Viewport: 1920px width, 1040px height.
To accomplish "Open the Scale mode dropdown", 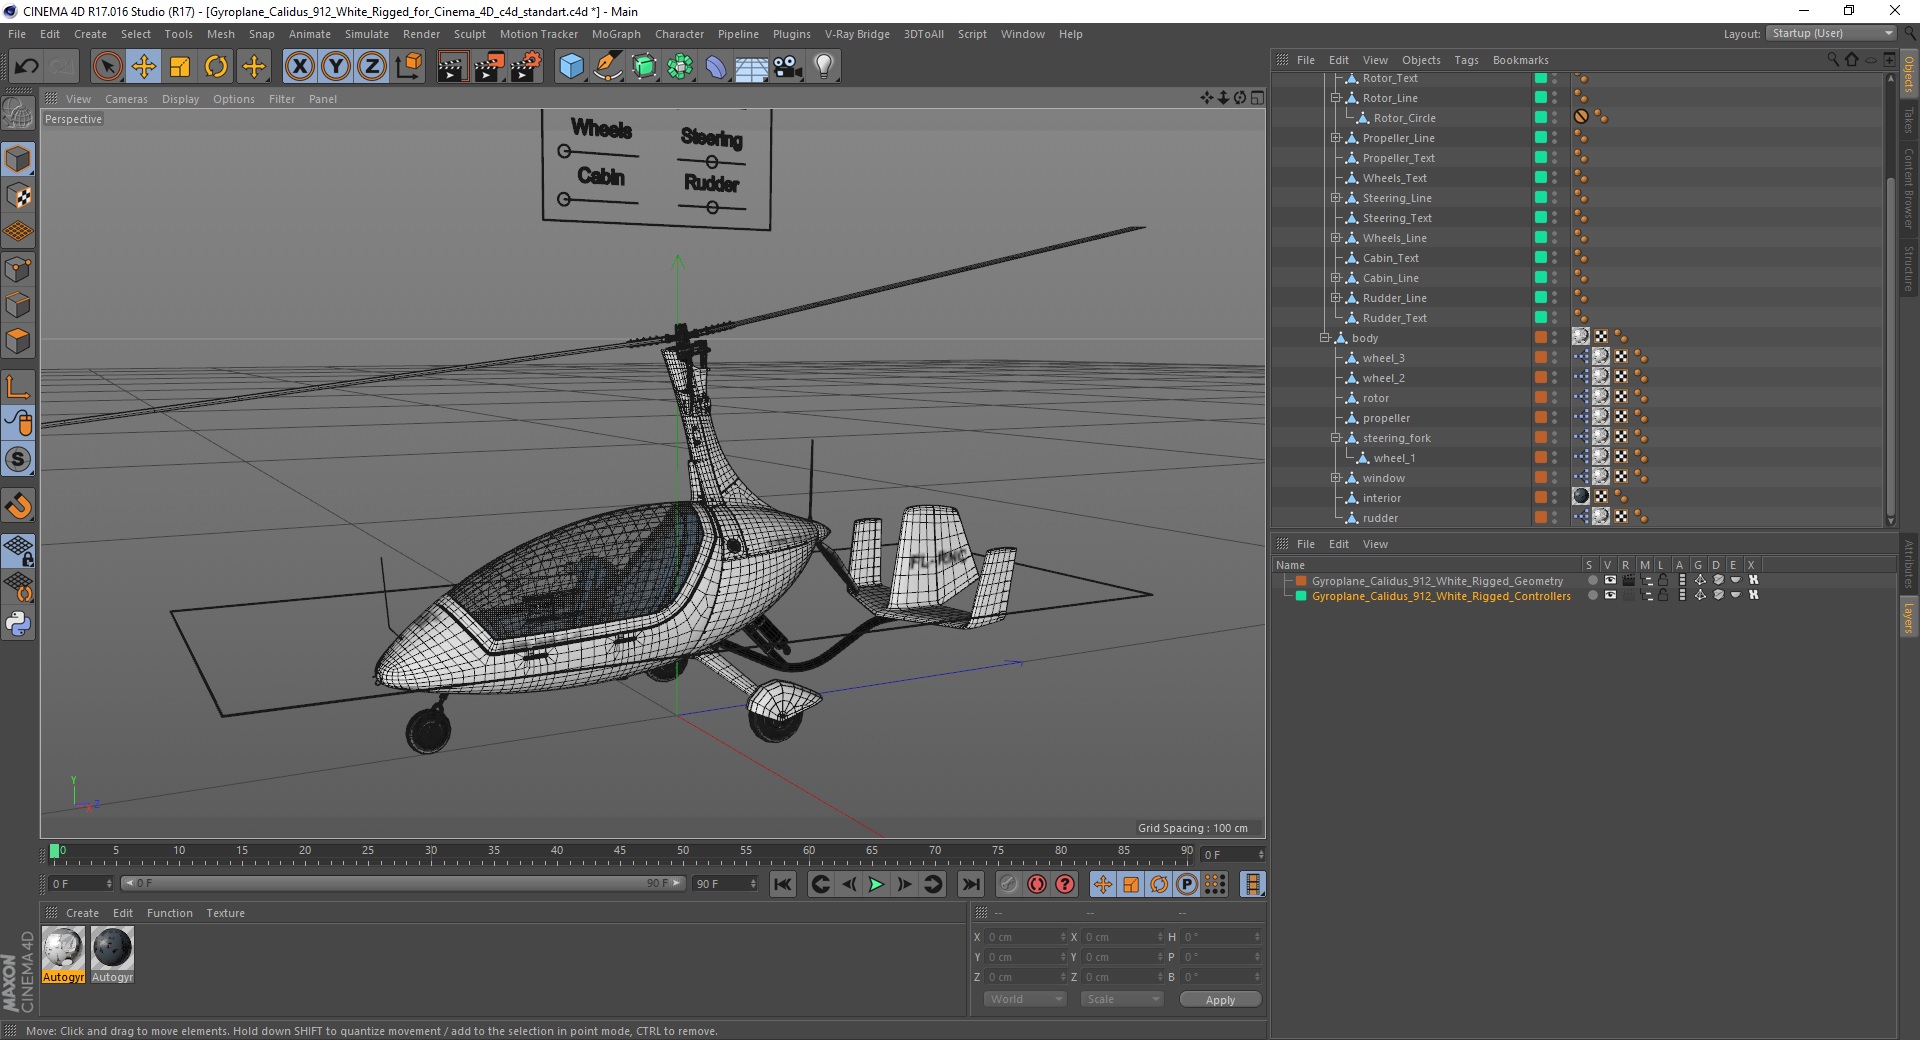I will pos(1122,999).
